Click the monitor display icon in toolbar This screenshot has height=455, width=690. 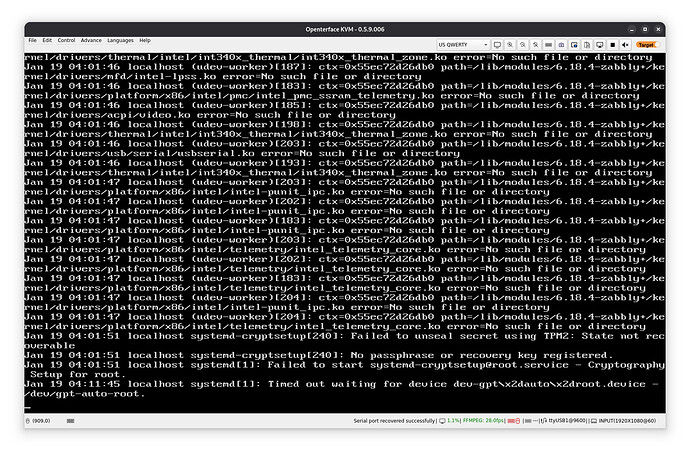(497, 44)
